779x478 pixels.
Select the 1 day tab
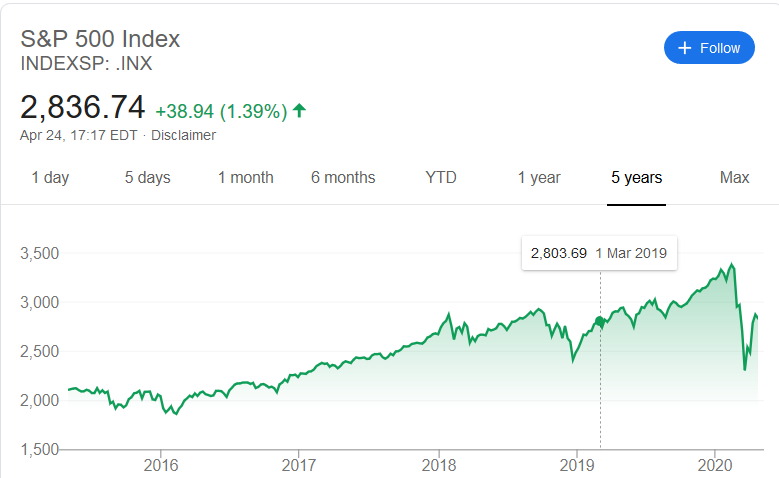click(x=50, y=178)
